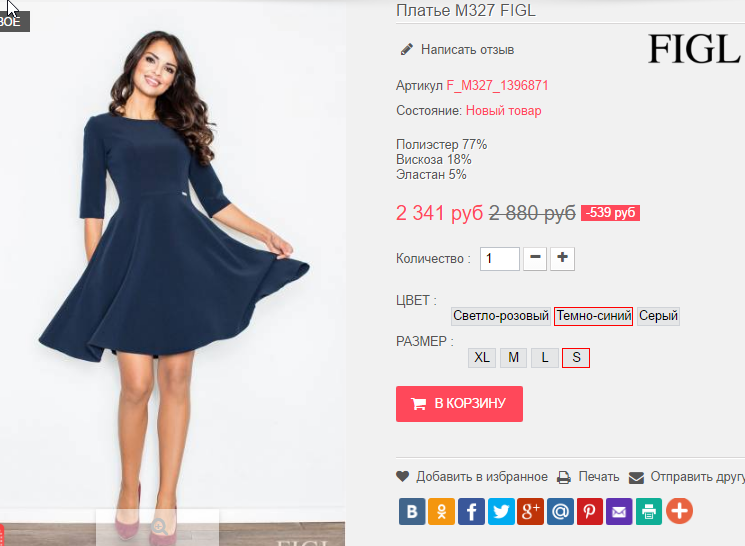
Task: Decrease quantity with the minus button
Action: coord(535,259)
